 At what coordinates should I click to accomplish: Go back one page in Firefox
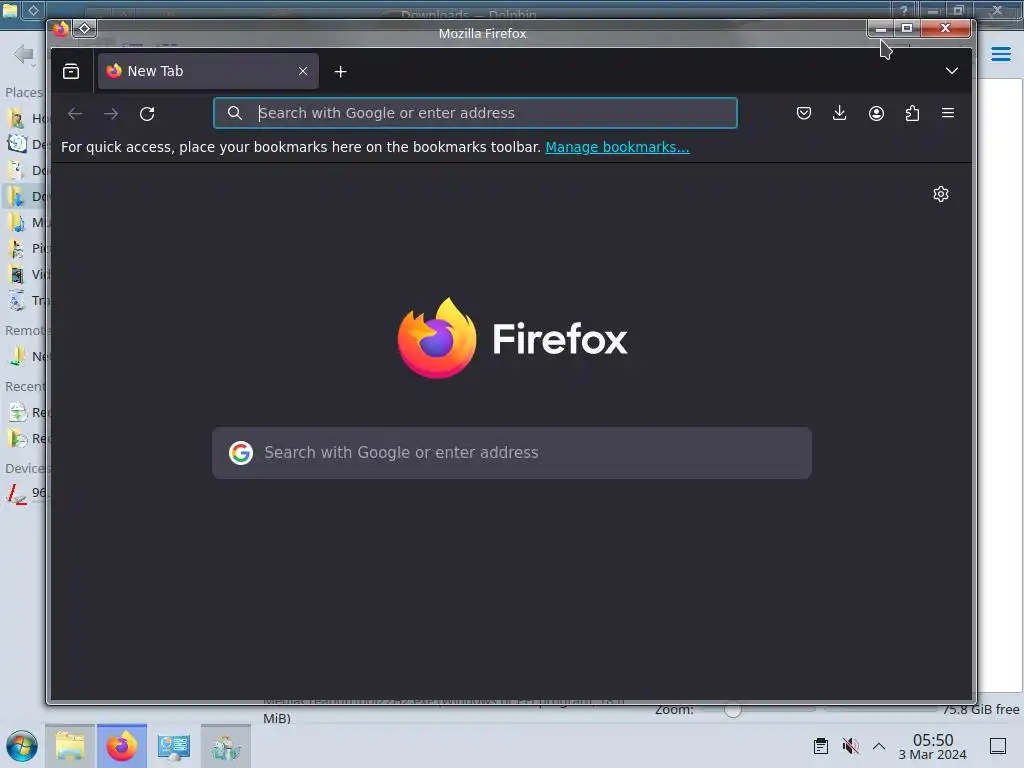[75, 114]
